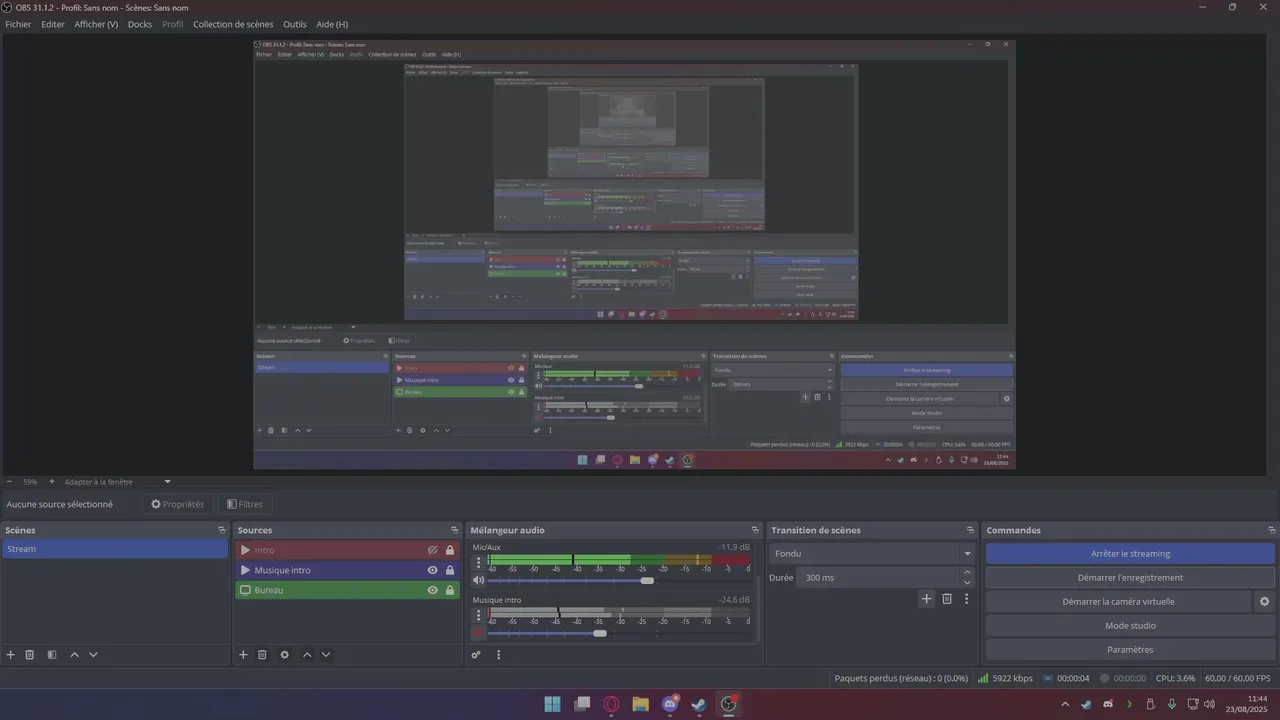Open the Docks menu

(x=140, y=24)
